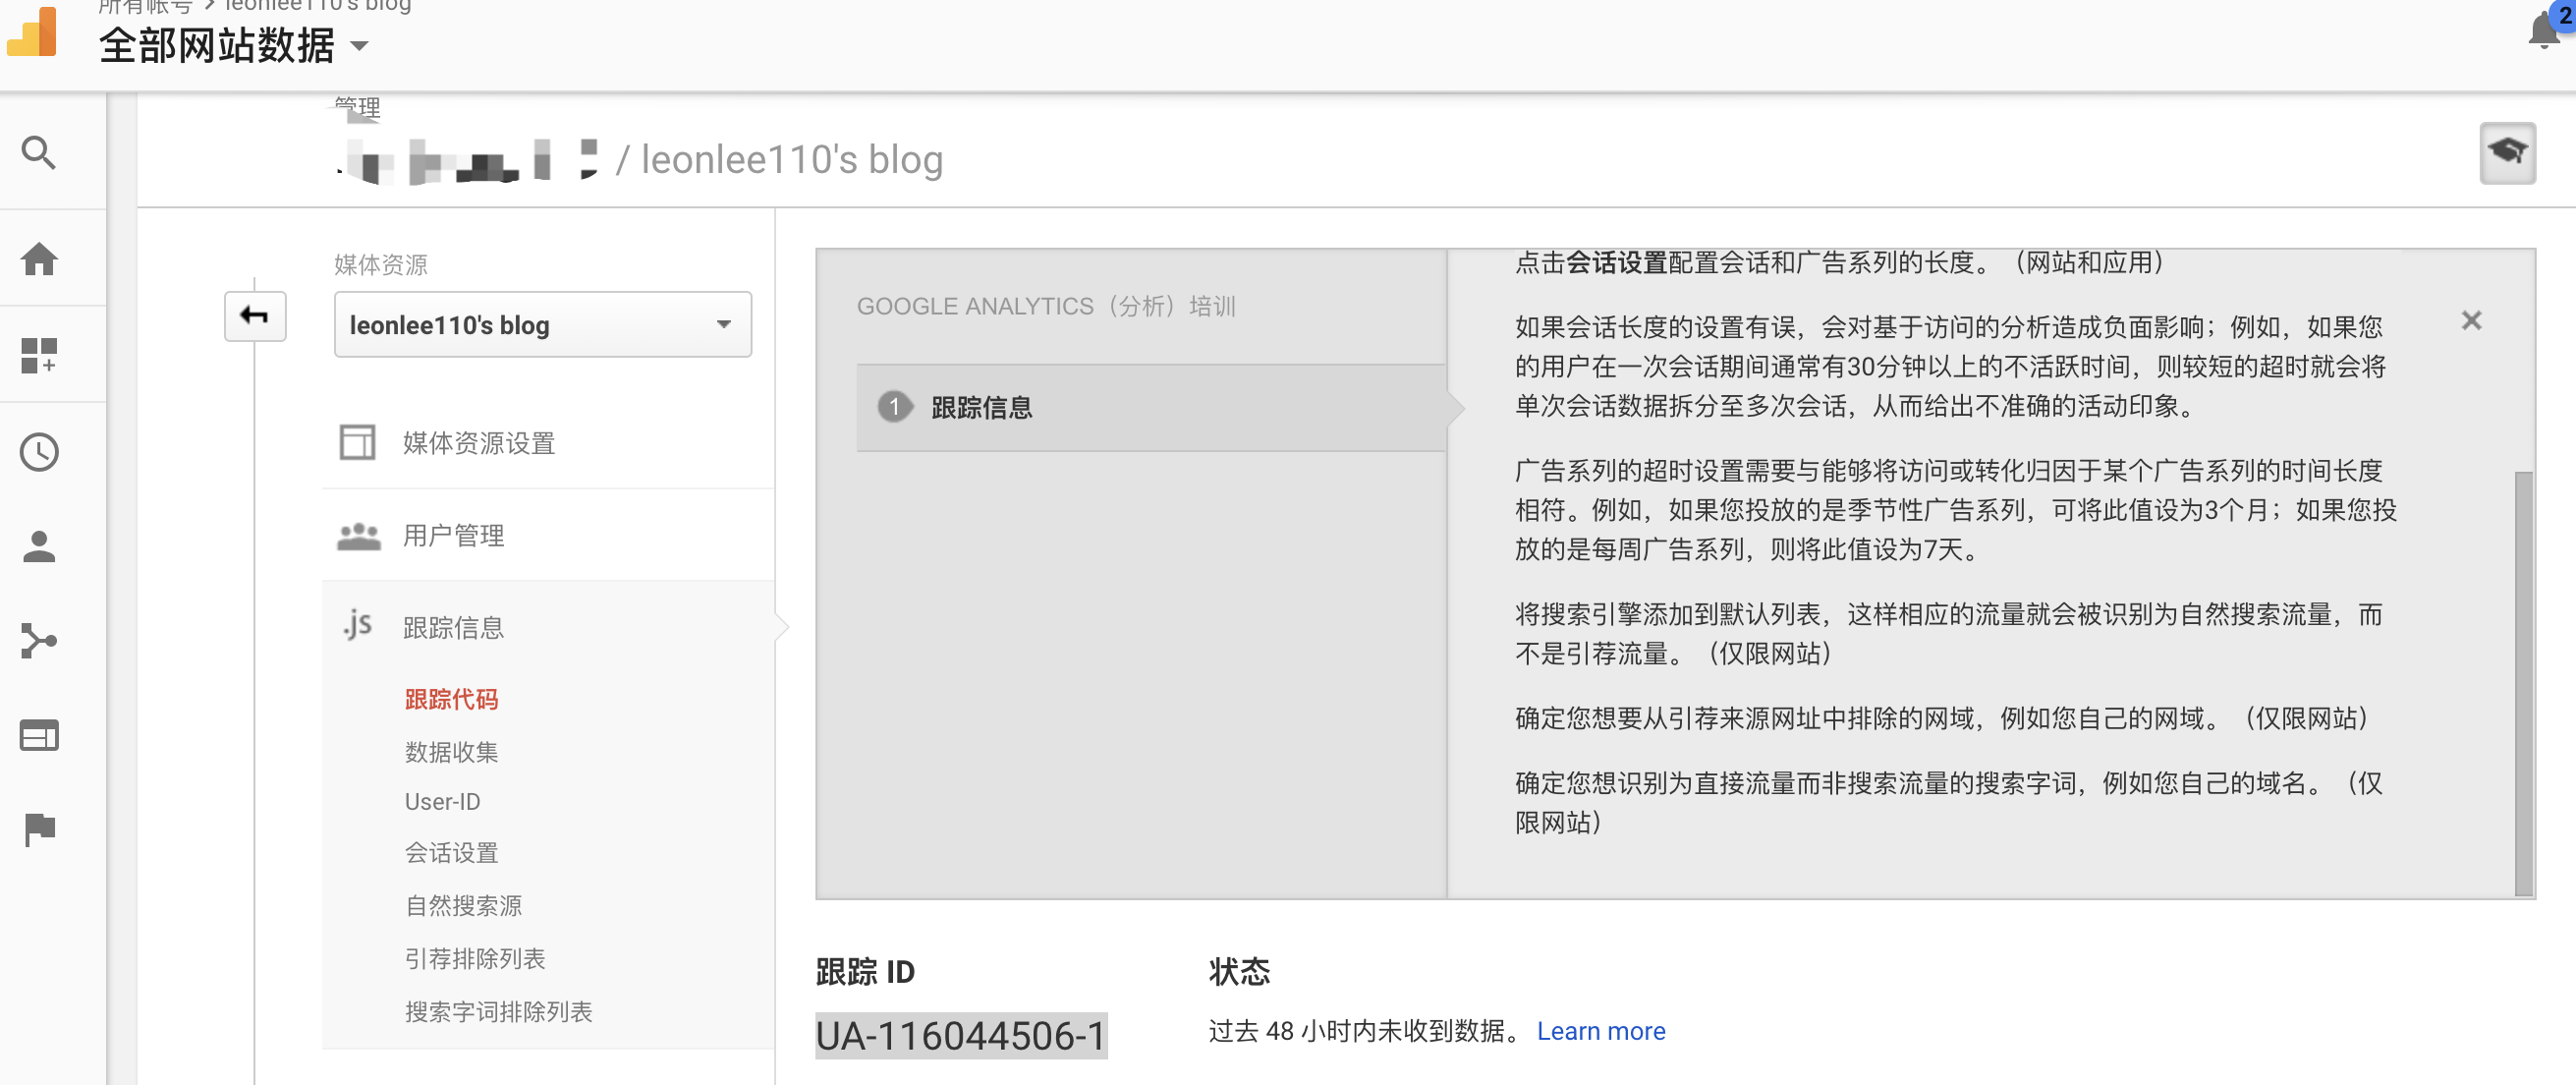Click the Learn more link
The width and height of the screenshot is (2576, 1085).
1601,1031
